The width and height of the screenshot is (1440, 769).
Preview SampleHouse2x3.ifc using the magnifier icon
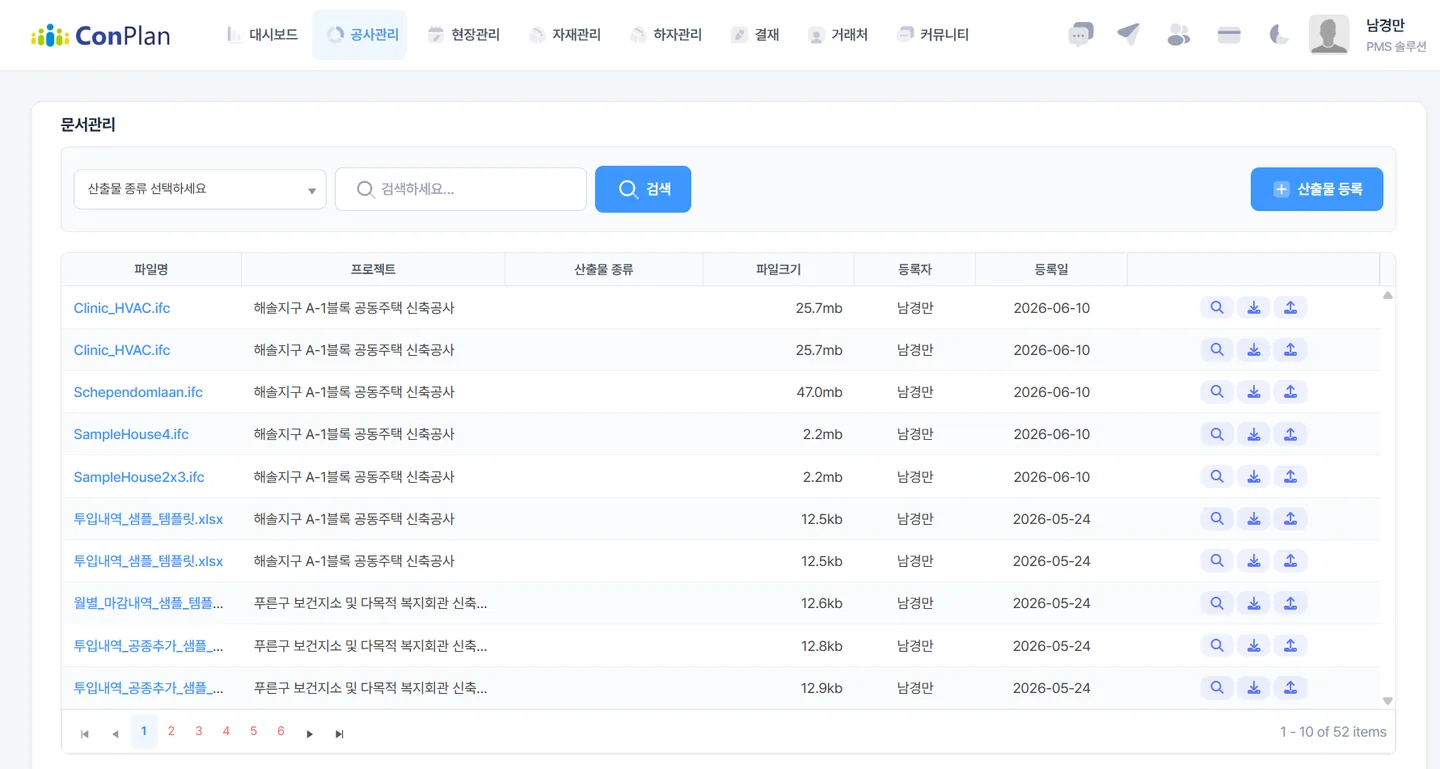click(1217, 477)
